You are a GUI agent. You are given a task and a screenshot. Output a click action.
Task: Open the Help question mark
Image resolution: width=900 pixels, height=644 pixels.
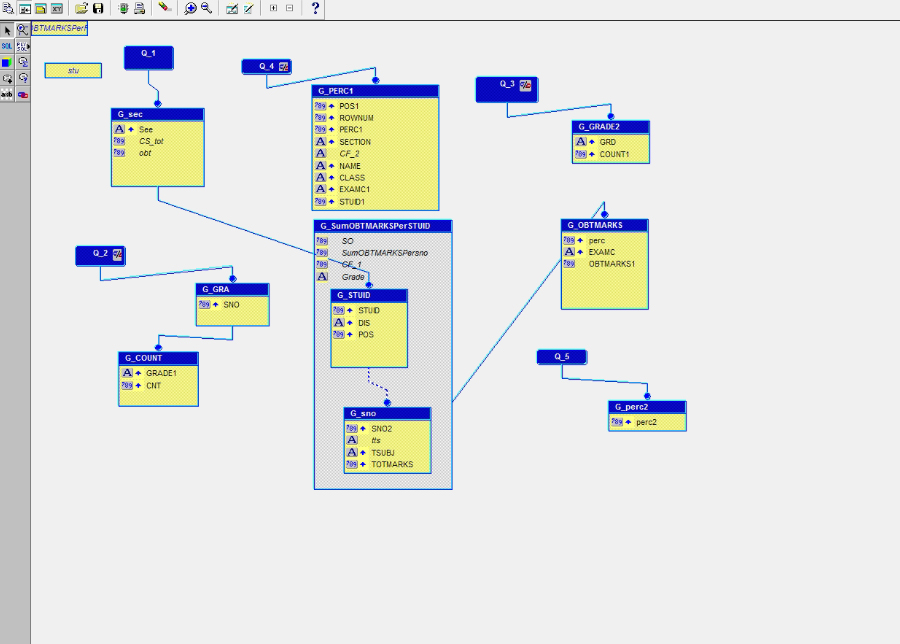pos(316,9)
